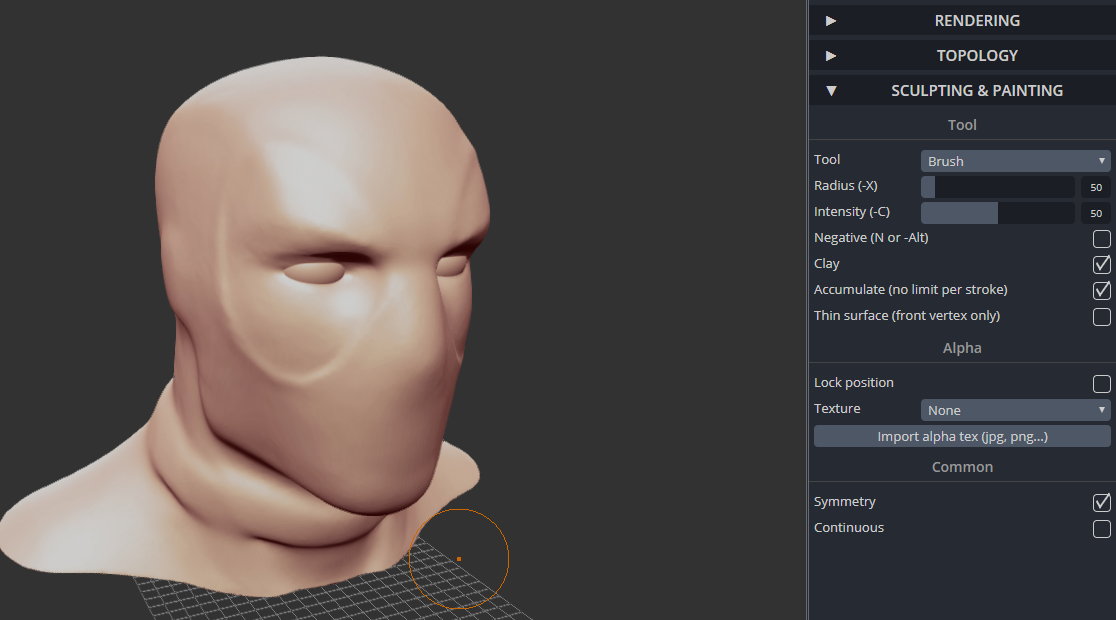Screen dimensions: 1116x620
Task: Disable the Accumulate checkbox
Action: (1101, 290)
